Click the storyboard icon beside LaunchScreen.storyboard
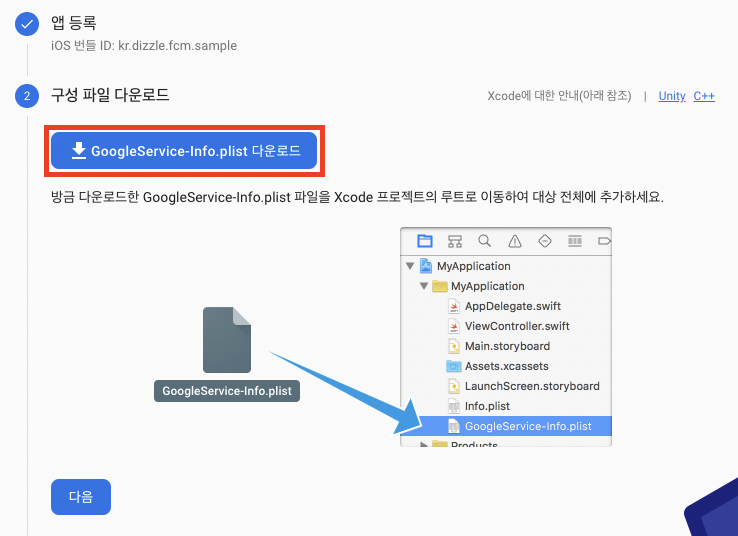The height and width of the screenshot is (536, 738). click(x=453, y=386)
